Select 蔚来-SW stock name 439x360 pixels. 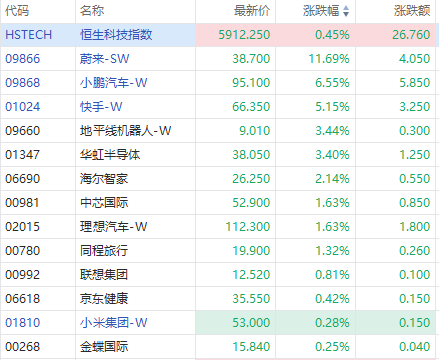[104, 59]
